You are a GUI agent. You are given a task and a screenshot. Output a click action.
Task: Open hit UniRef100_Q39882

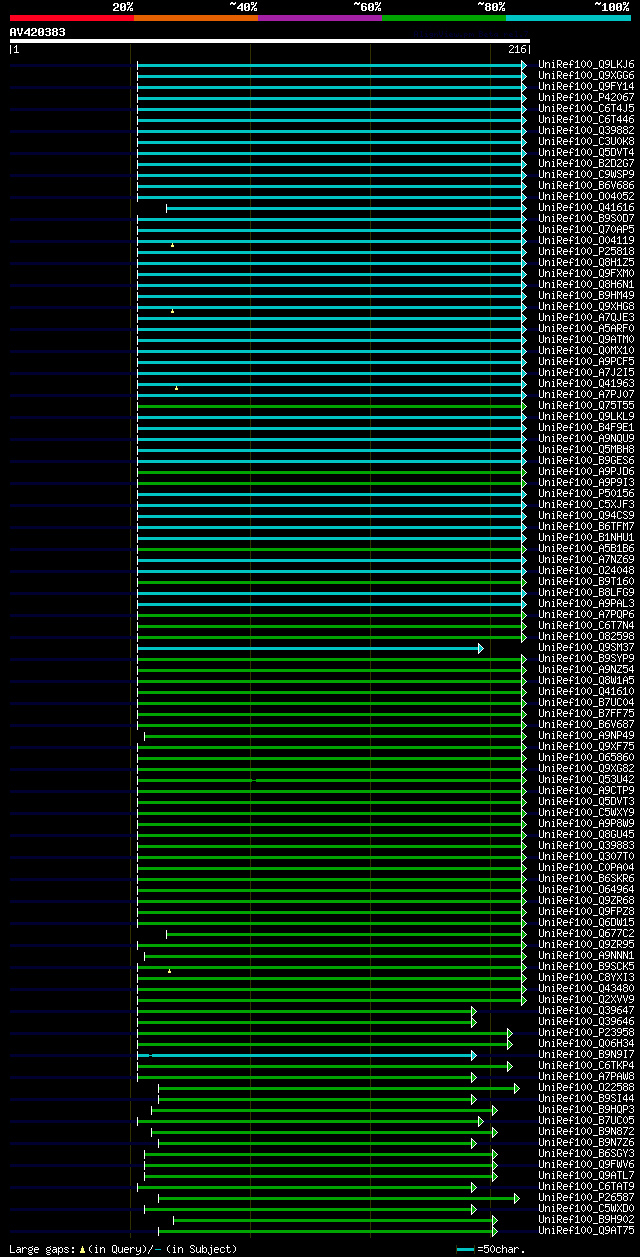[586, 130]
